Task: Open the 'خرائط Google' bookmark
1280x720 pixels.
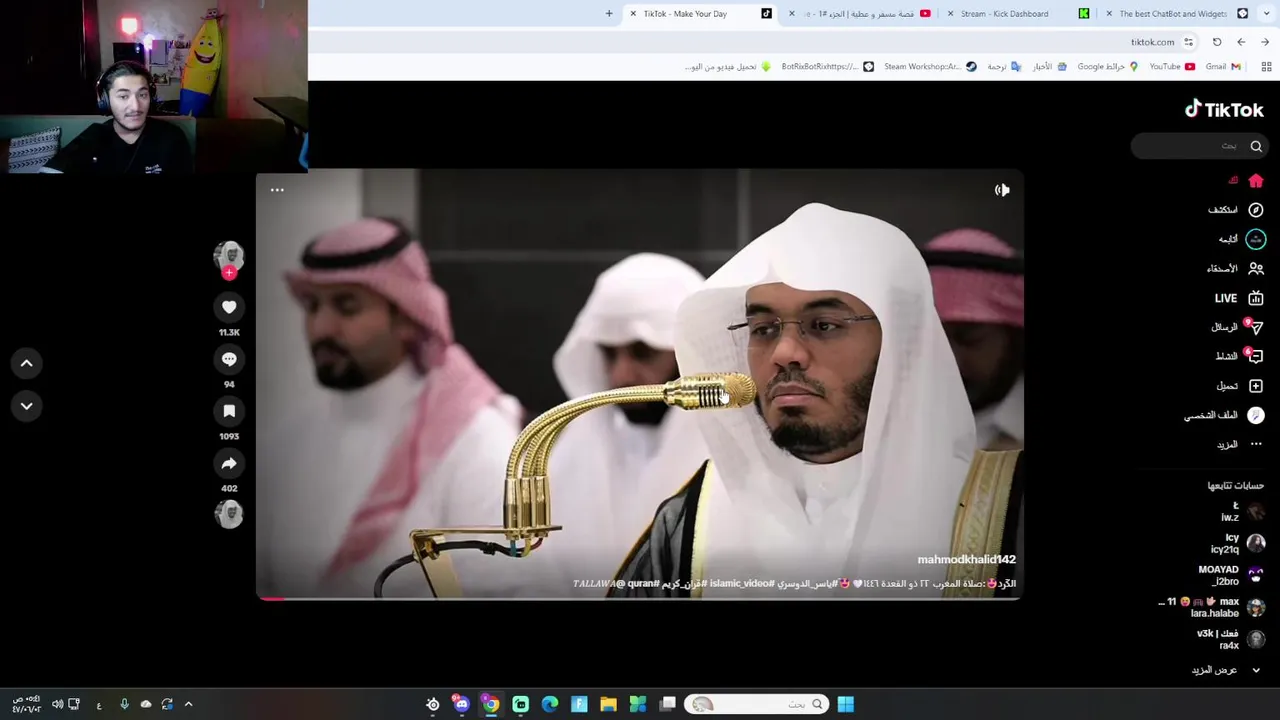Action: coord(1107,66)
